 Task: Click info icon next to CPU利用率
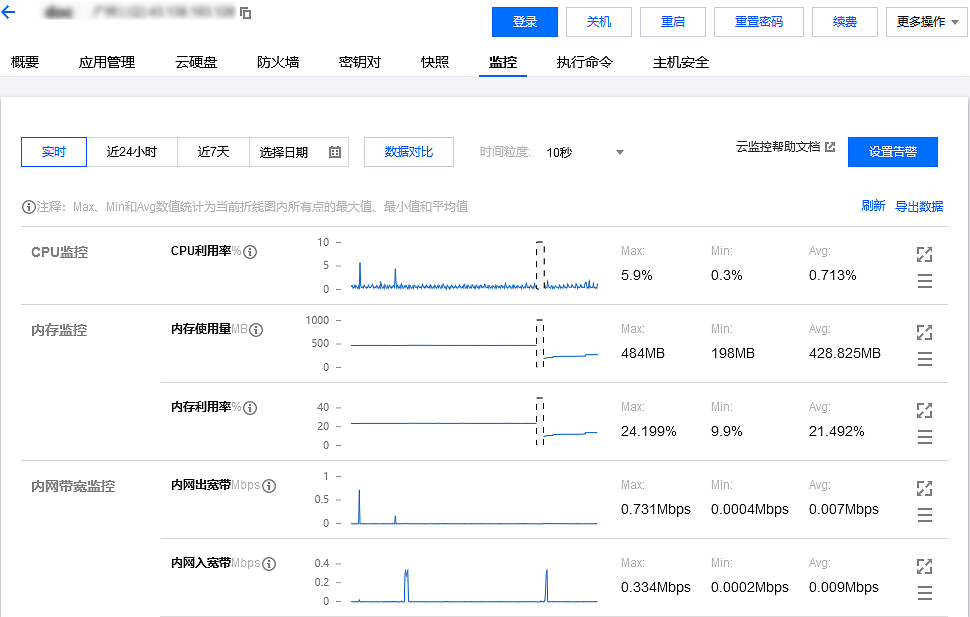pyautogui.click(x=250, y=252)
